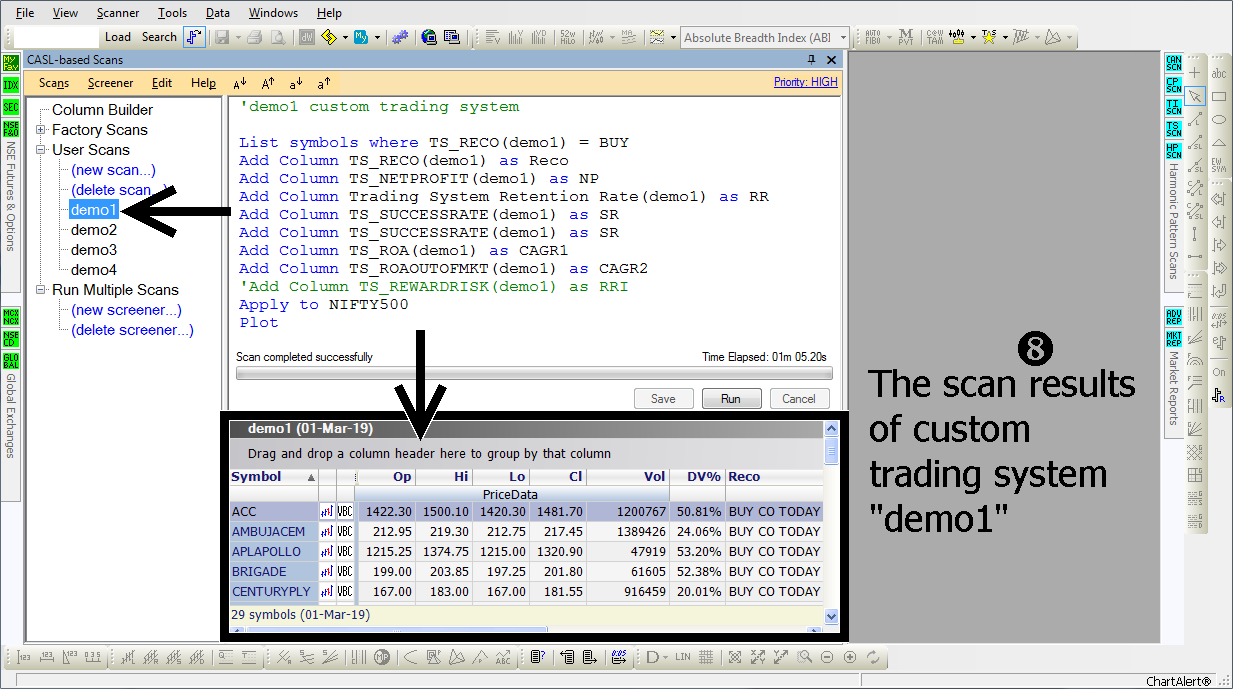Viewport: 1233px width, 689px height.
Task: Select the arrow pointer drawing tool
Action: [1195, 96]
